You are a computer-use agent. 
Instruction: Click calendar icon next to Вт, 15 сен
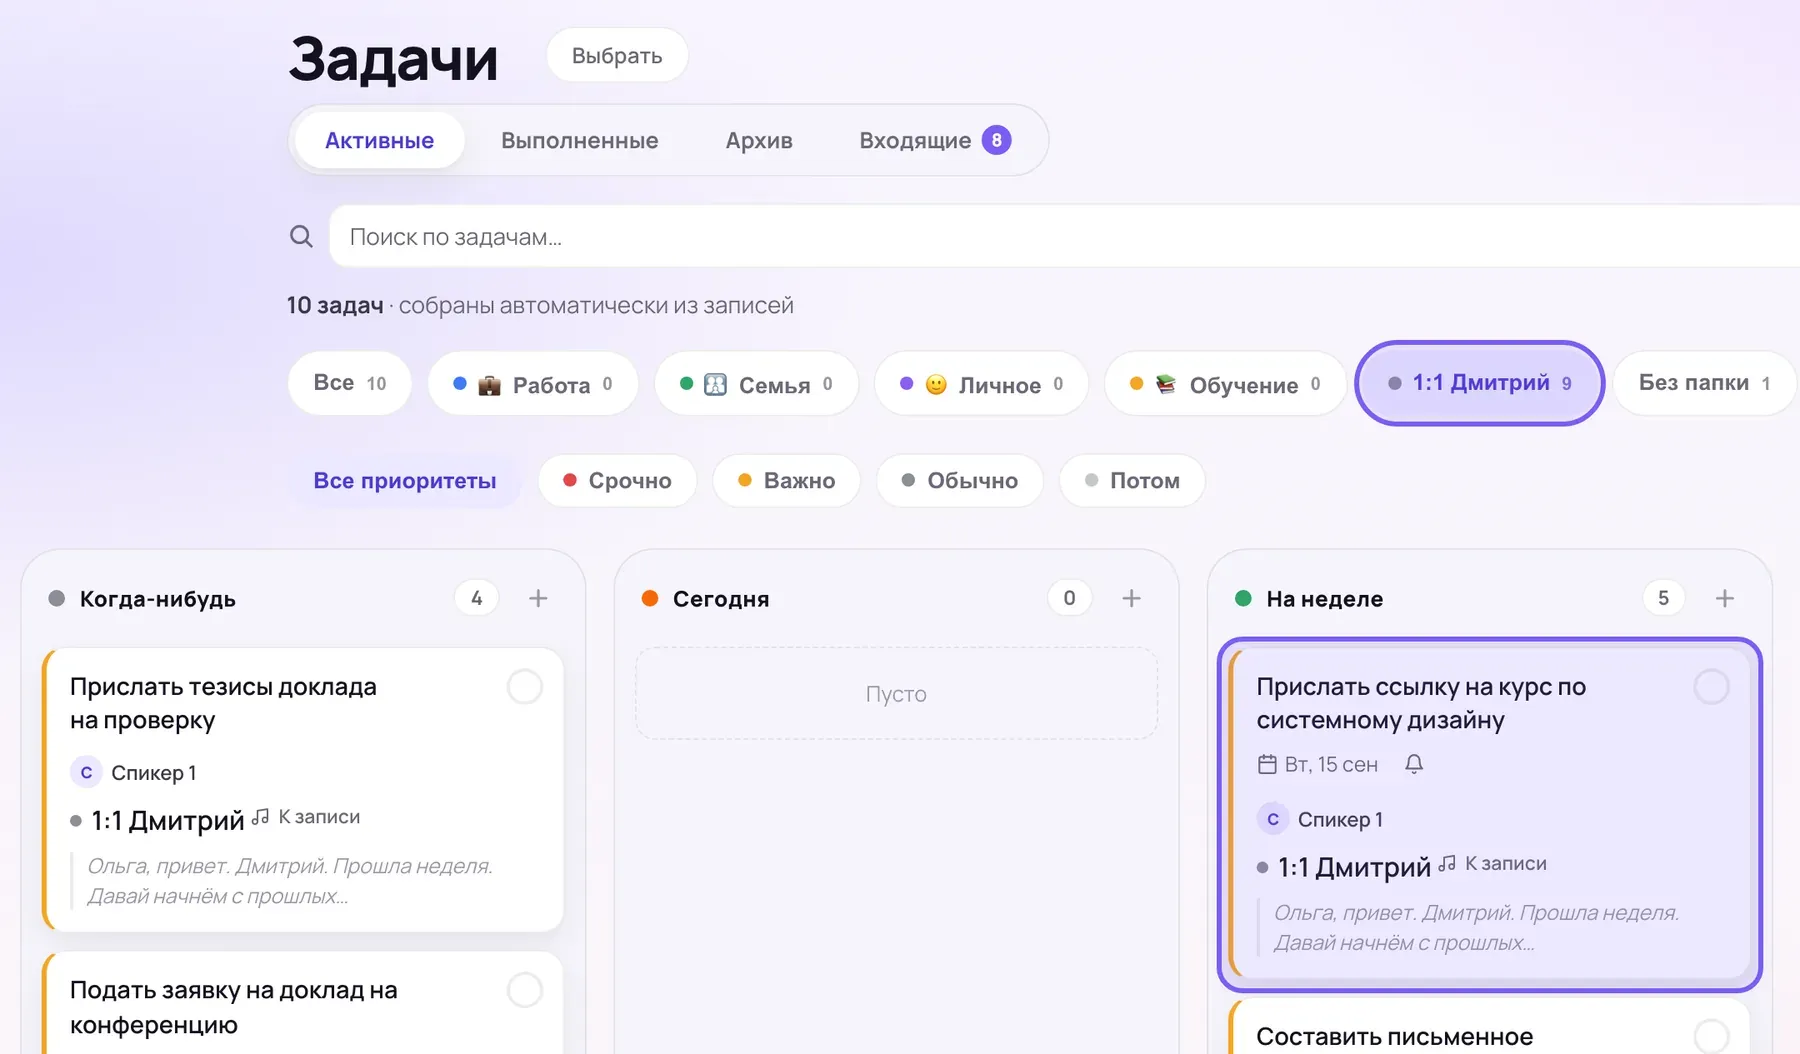point(1267,764)
